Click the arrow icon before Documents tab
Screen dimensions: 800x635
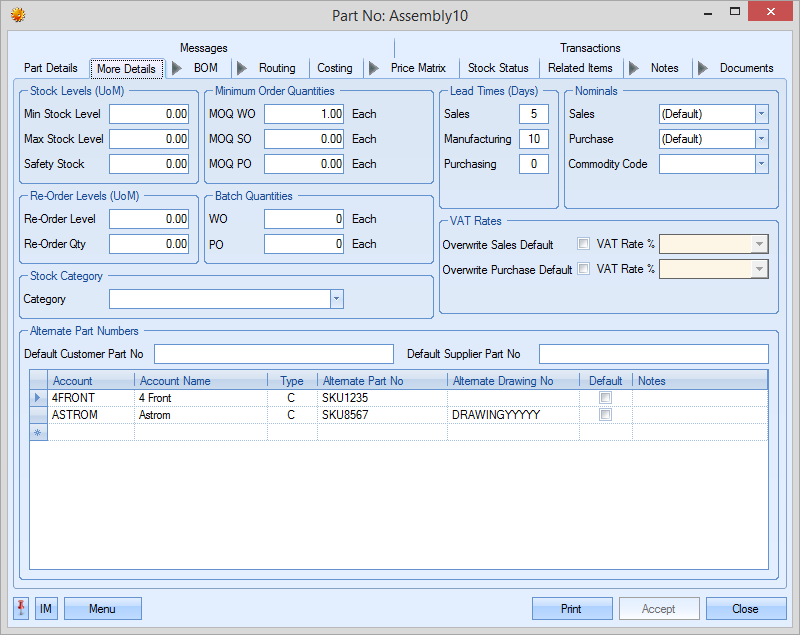[x=703, y=68]
